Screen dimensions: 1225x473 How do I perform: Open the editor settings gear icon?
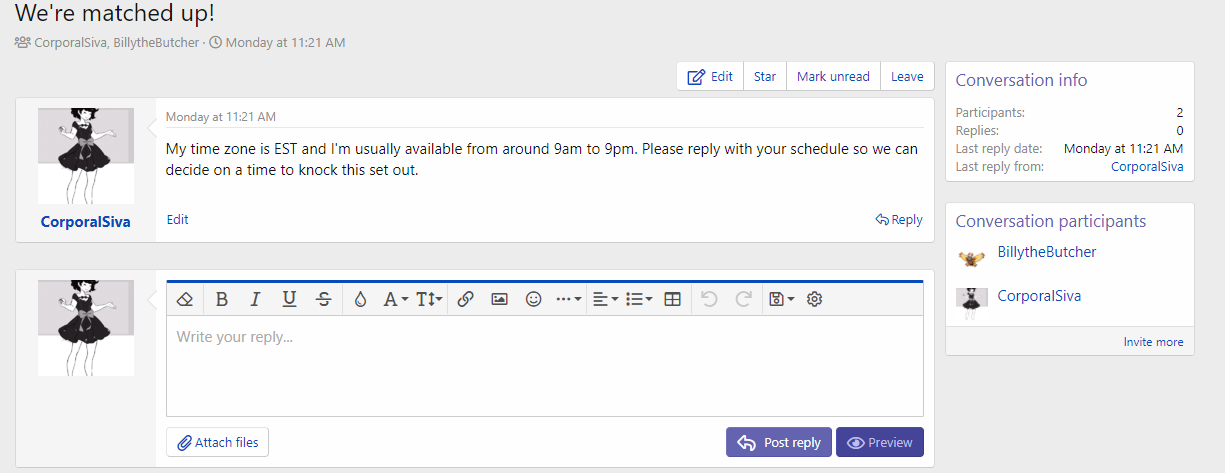point(814,299)
